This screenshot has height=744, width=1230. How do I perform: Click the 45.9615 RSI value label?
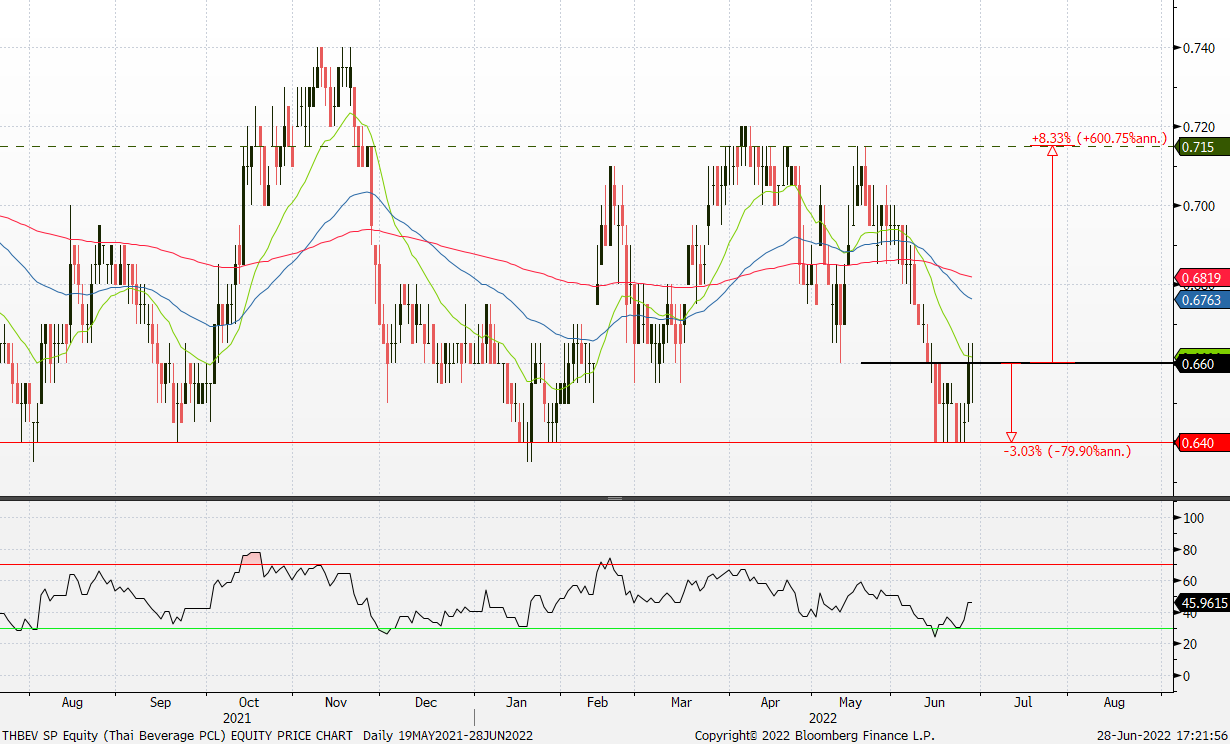click(x=1202, y=604)
